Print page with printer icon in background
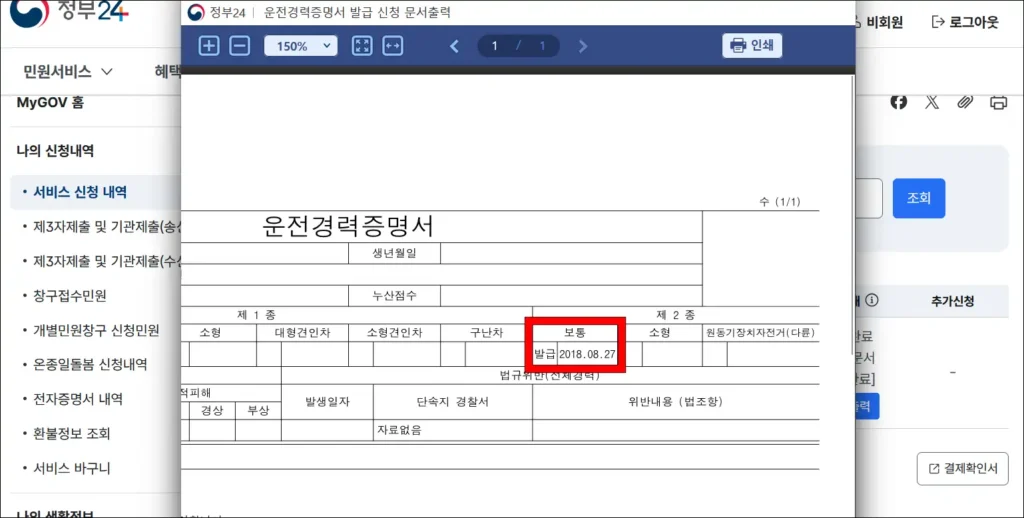The image size is (1024, 518). click(x=999, y=103)
